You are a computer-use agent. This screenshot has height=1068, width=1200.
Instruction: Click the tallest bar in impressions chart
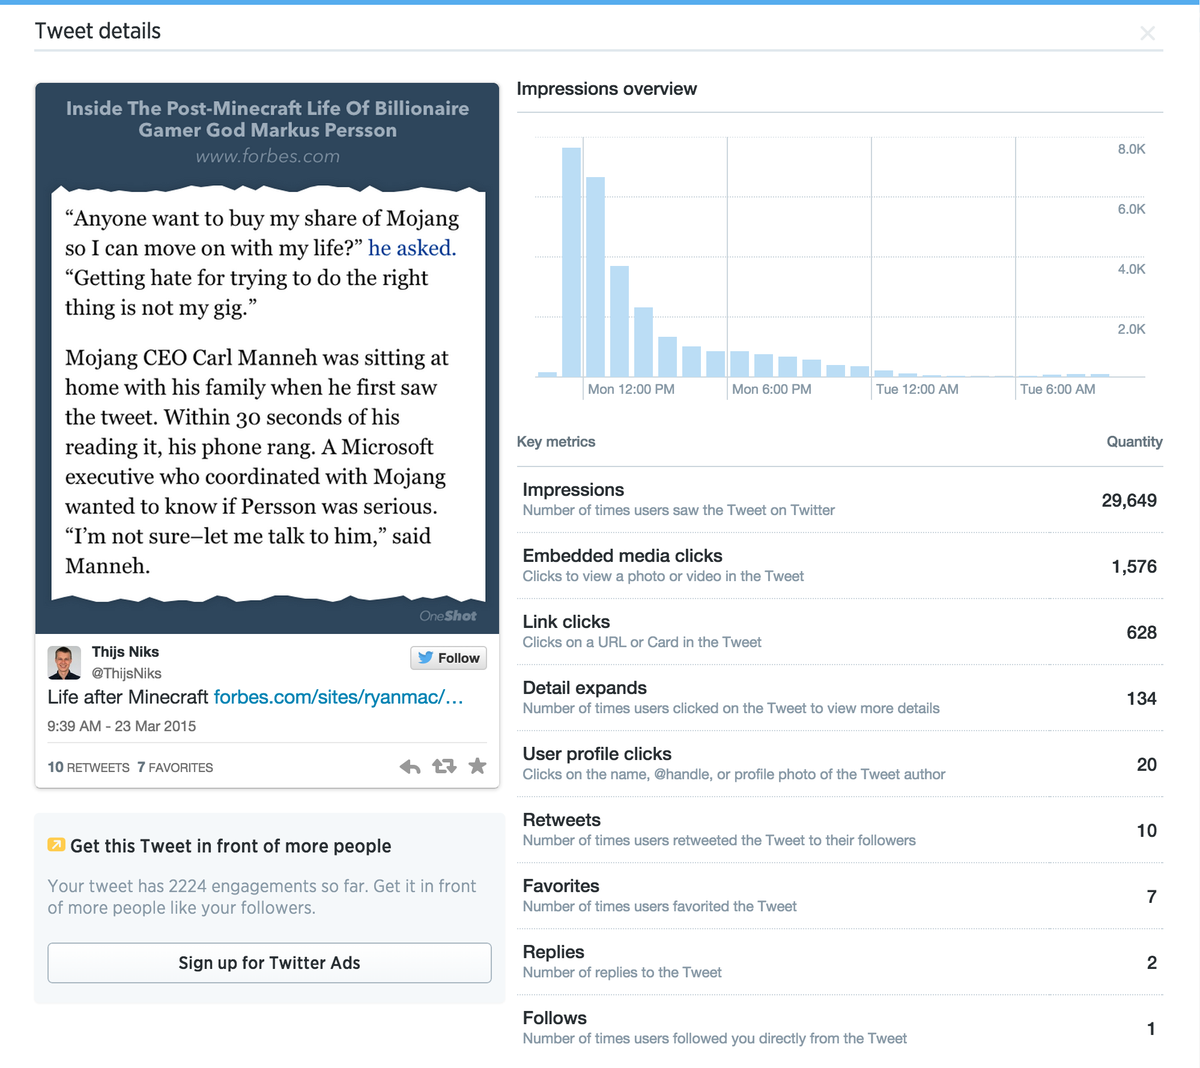(572, 262)
